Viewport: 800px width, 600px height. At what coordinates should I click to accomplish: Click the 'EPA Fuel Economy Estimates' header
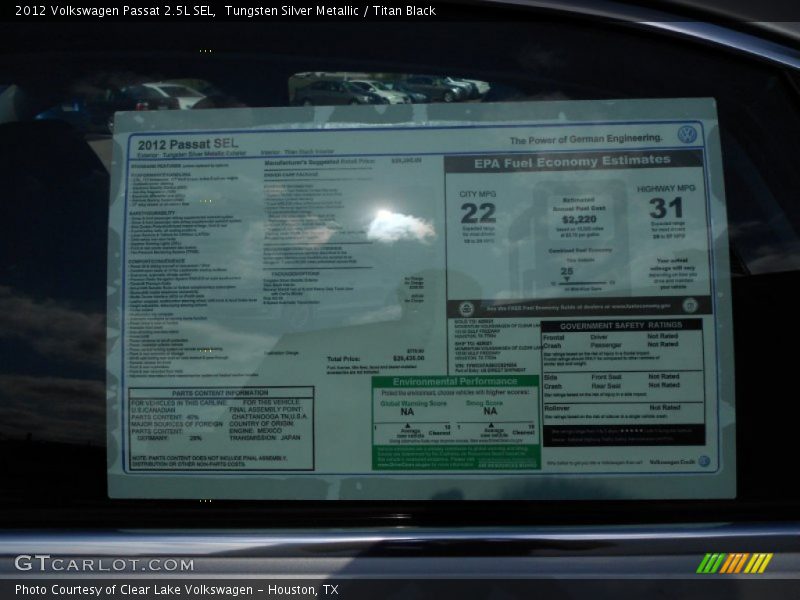[x=572, y=162]
